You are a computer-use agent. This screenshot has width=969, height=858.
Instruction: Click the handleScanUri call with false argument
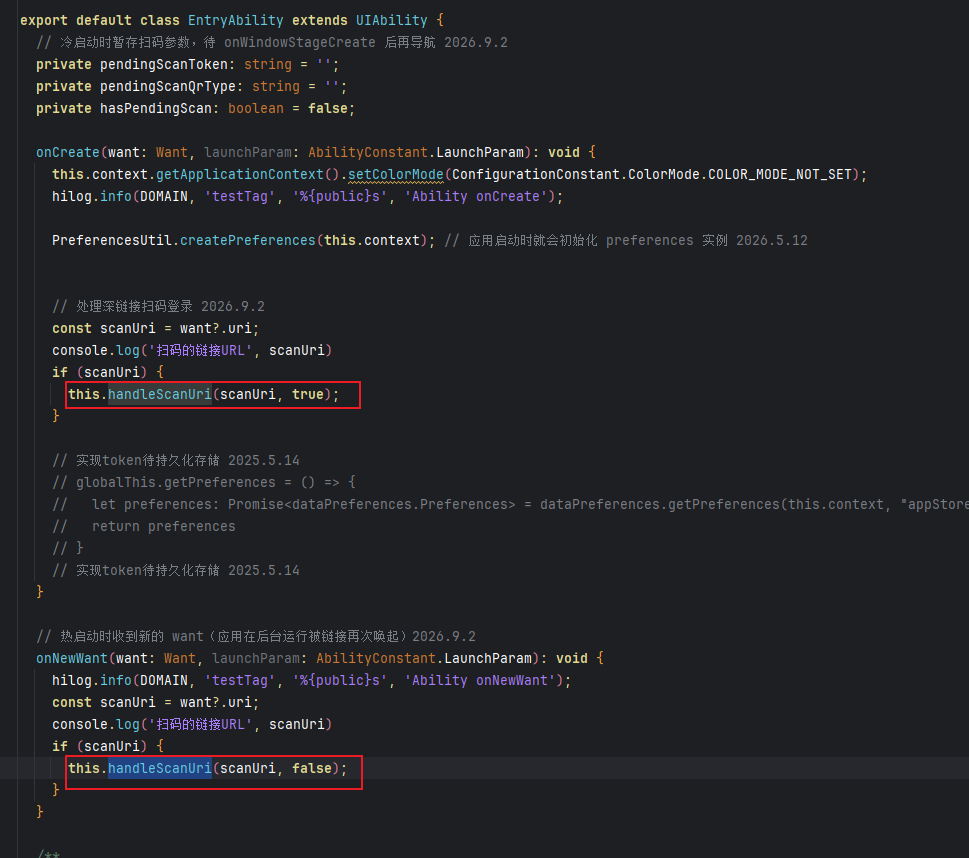(208, 768)
